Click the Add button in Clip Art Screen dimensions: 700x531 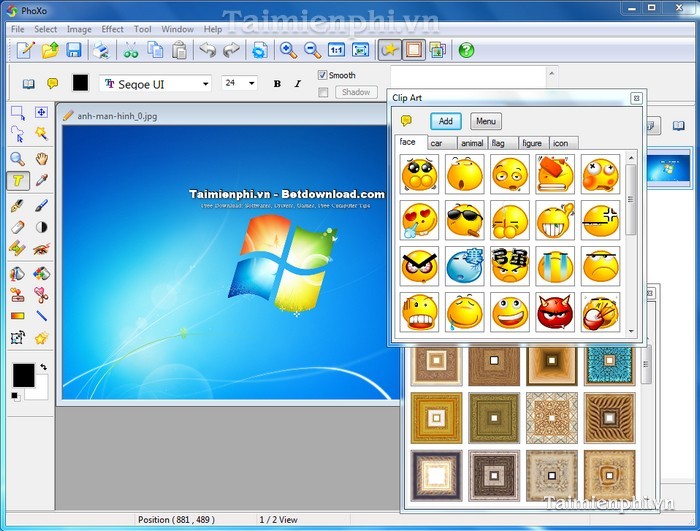coord(446,121)
